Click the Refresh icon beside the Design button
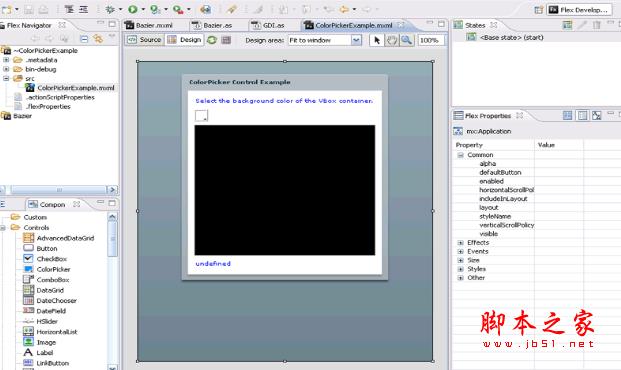 [x=212, y=40]
